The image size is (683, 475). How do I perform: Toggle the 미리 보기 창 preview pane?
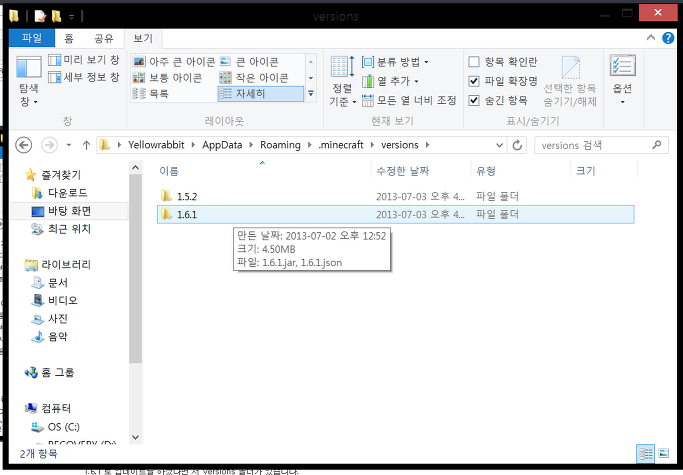[84, 60]
